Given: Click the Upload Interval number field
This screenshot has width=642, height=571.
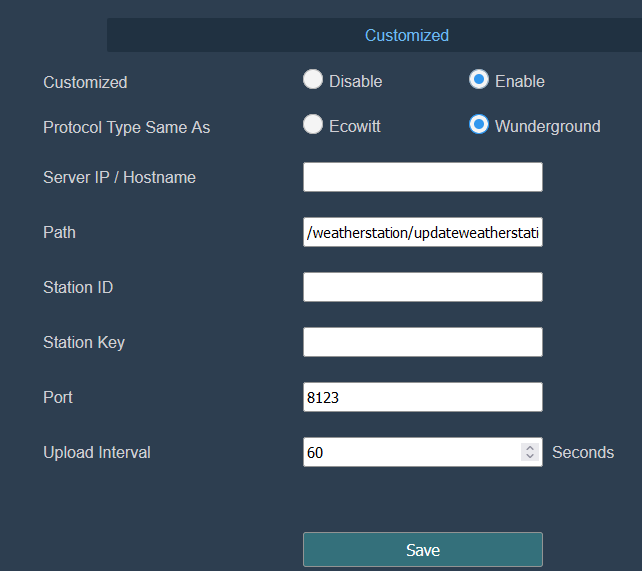Looking at the screenshot, I should pyautogui.click(x=410, y=452).
